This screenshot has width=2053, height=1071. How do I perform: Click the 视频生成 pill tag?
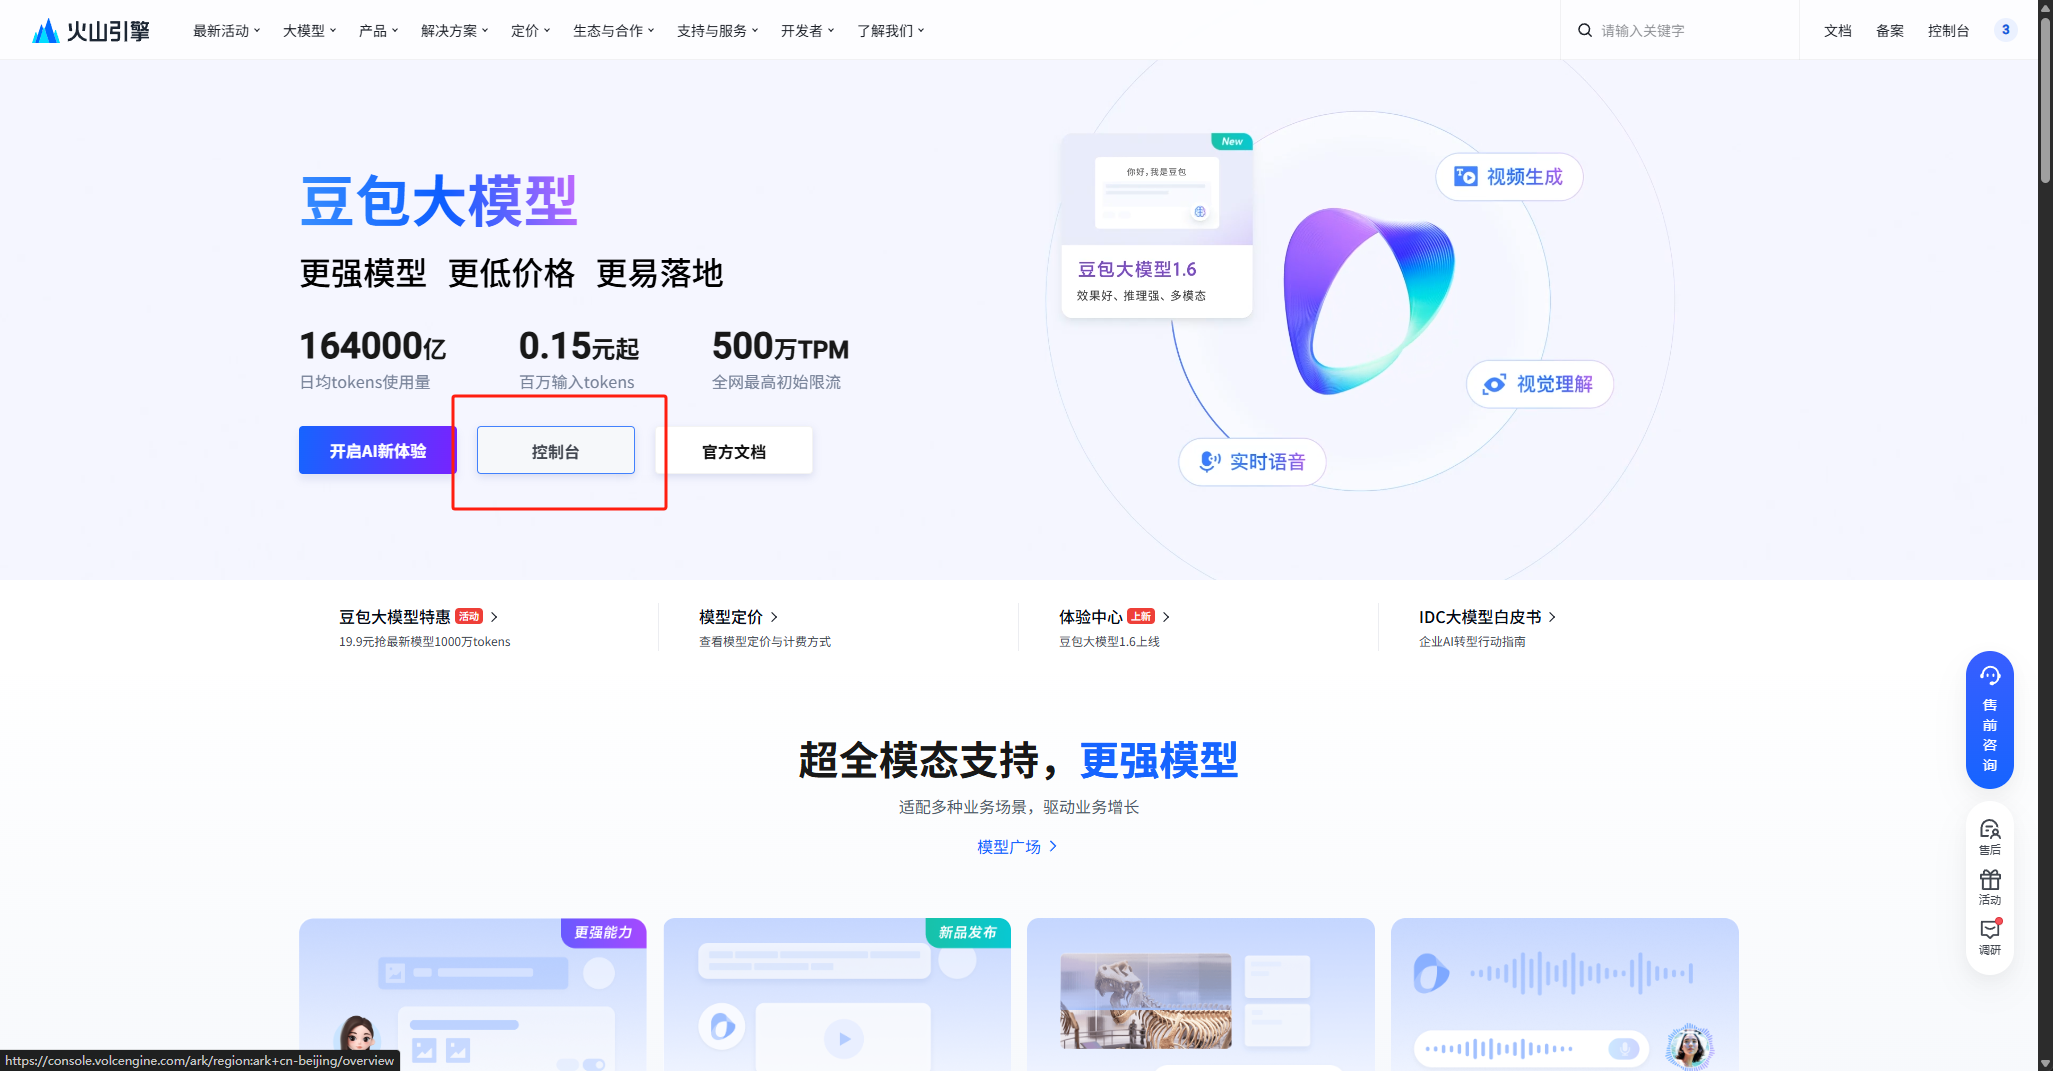tap(1509, 177)
